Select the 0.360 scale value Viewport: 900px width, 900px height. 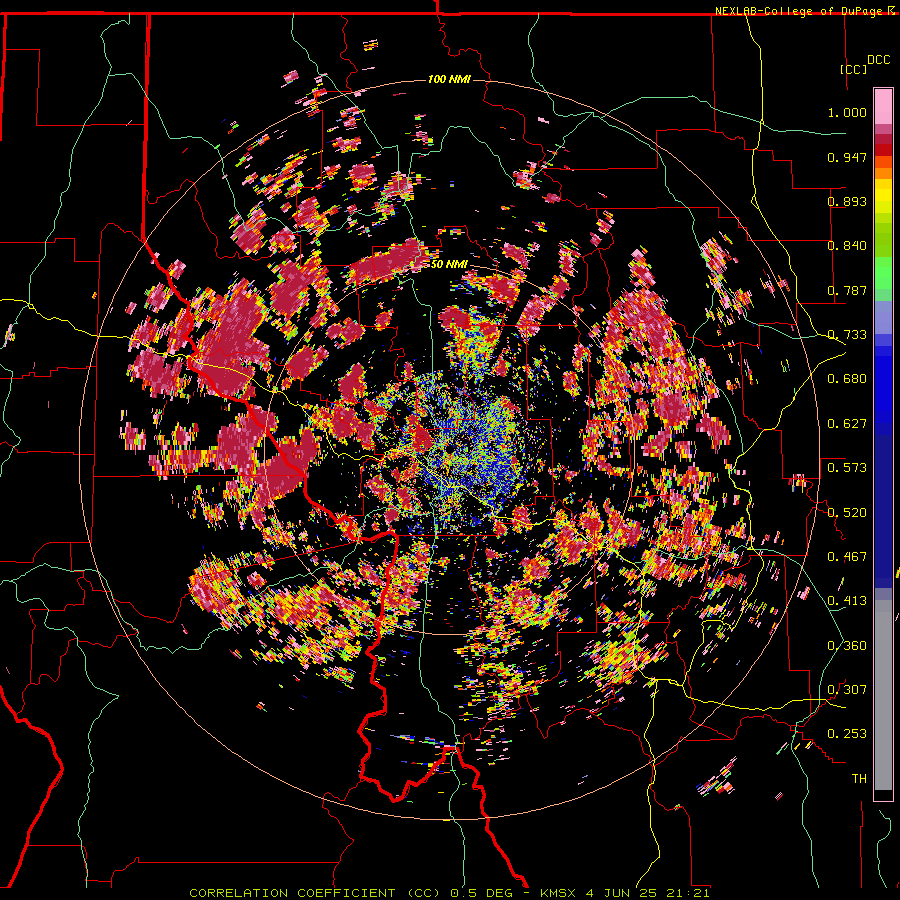click(847, 646)
